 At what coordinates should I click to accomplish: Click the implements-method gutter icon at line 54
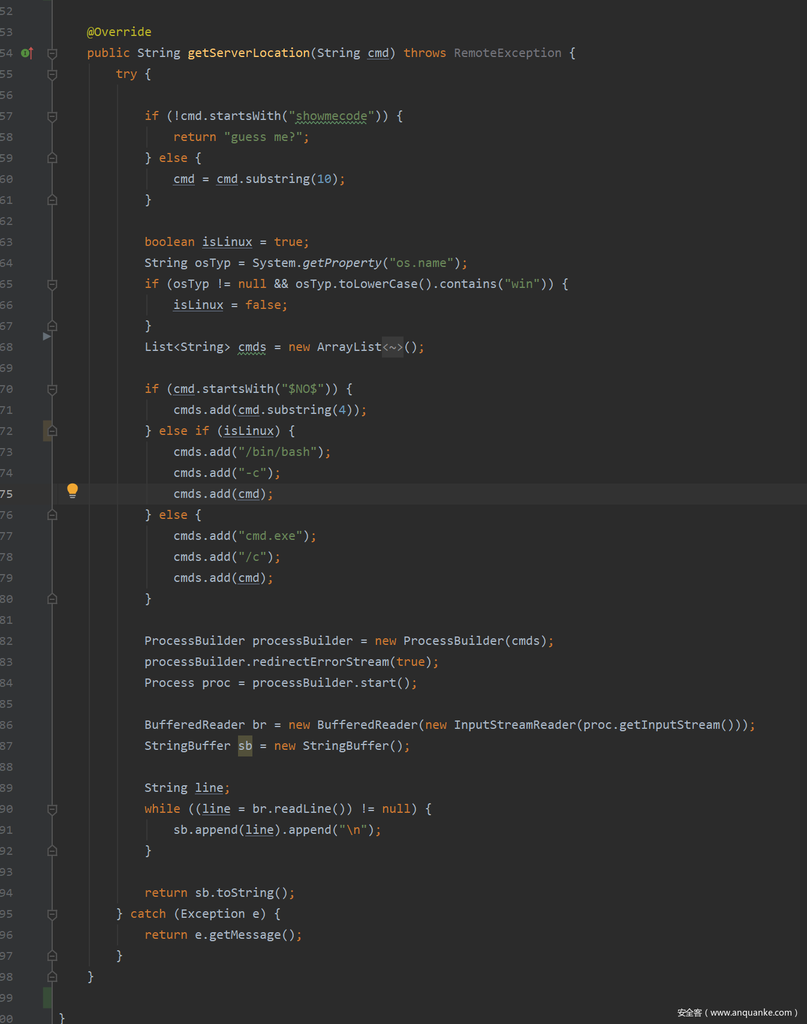tap(27, 53)
